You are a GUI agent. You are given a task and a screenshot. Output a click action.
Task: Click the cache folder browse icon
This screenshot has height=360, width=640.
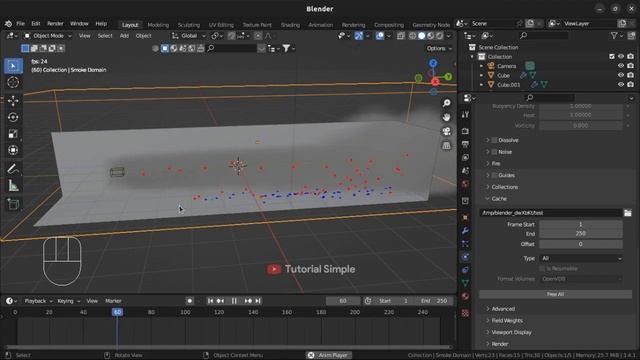pos(627,213)
